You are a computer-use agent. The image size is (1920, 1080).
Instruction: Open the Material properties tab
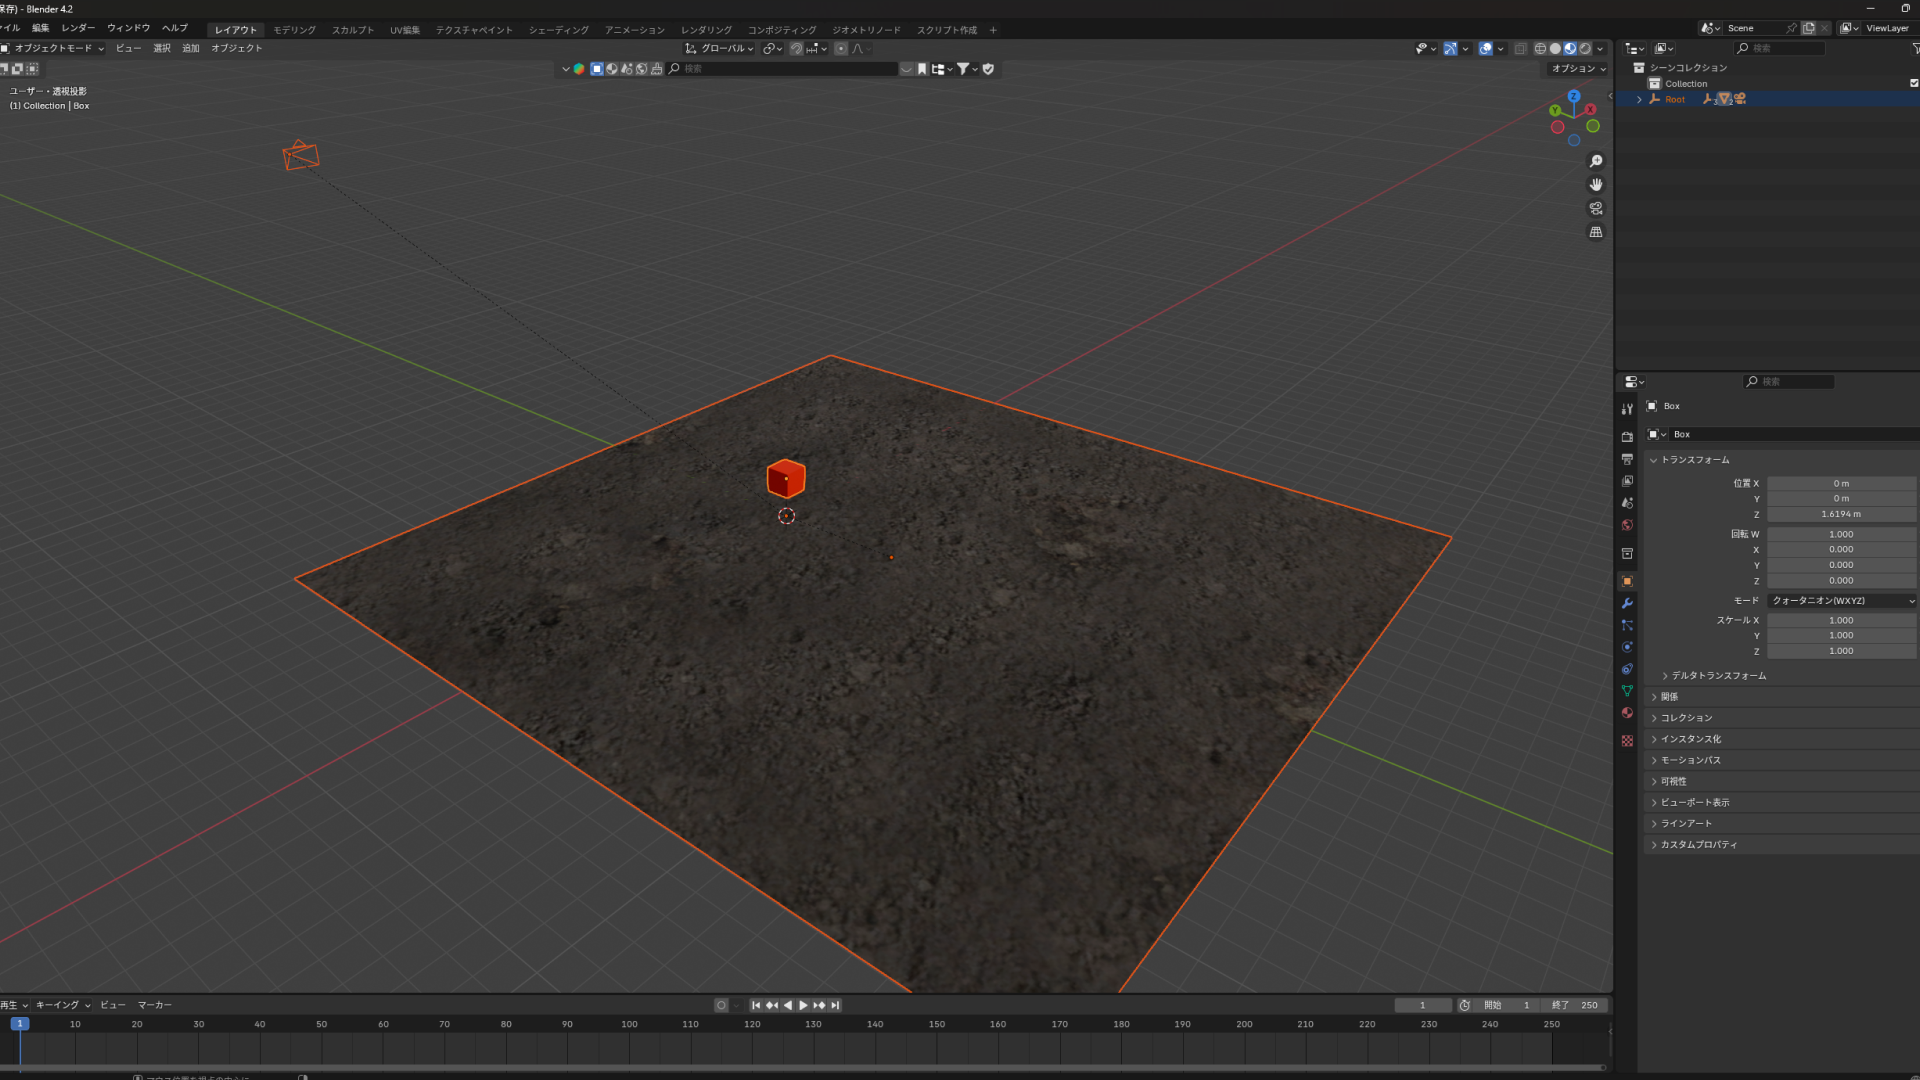click(x=1627, y=713)
